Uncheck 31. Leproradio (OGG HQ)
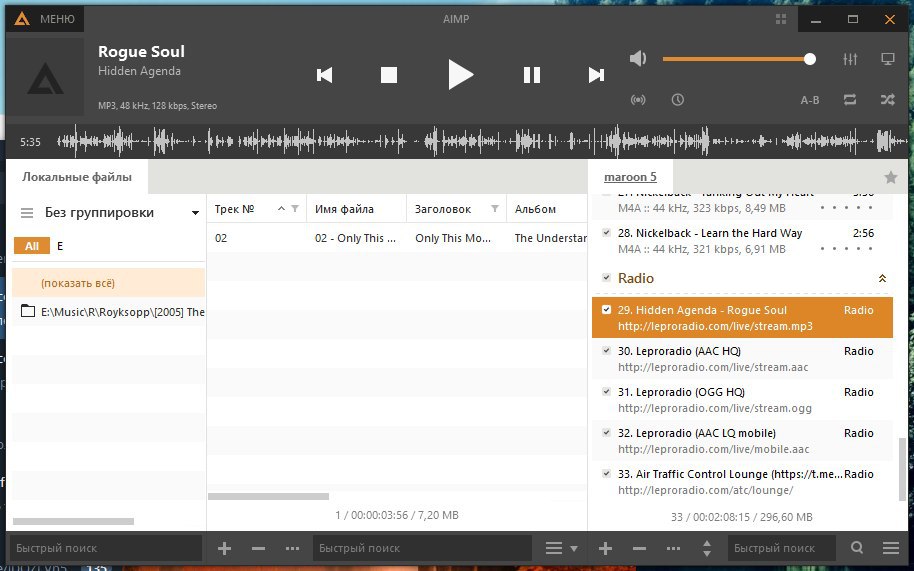Screen dimensions: 914x571 coord(606,392)
